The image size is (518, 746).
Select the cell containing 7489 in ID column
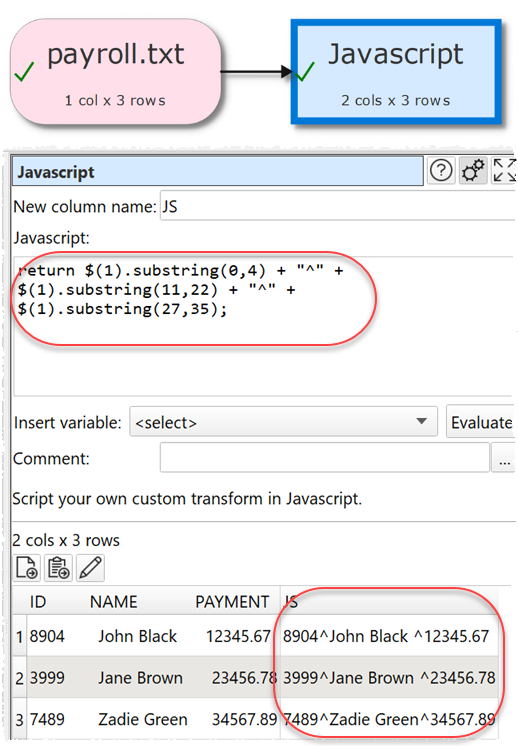pos(47,719)
